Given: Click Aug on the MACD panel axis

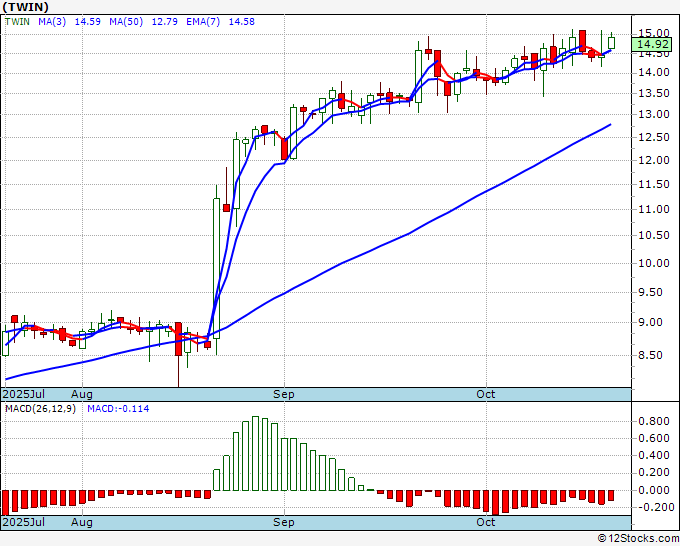Looking at the screenshot, I should point(82,522).
